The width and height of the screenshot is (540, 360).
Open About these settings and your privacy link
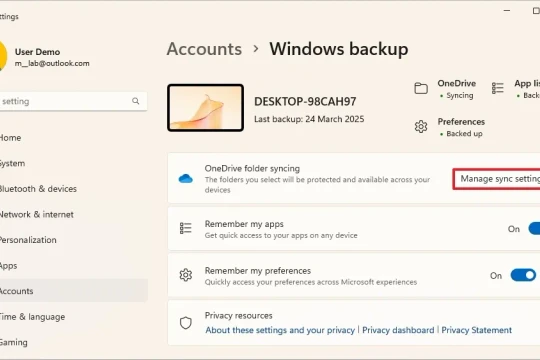tap(280, 330)
